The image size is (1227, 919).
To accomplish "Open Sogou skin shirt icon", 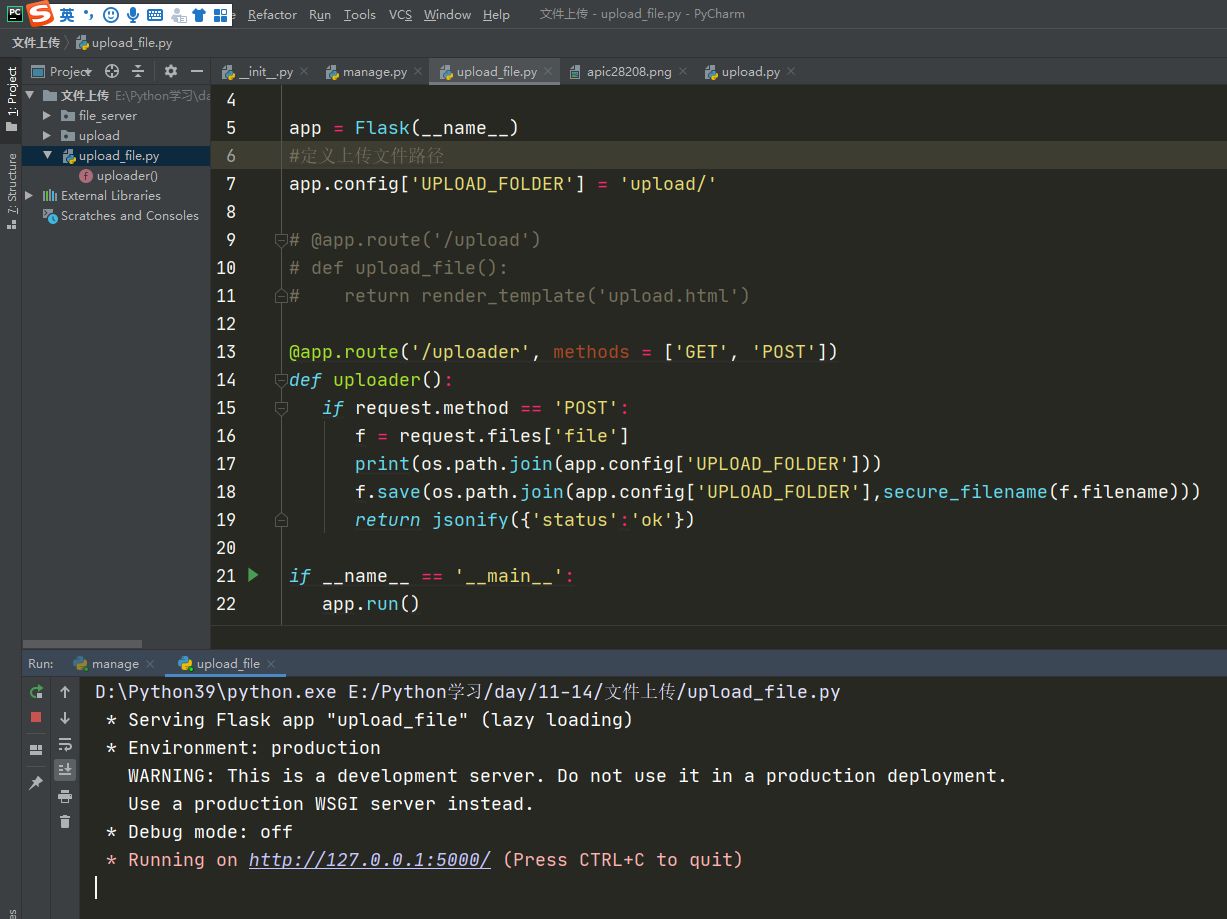I will point(199,15).
